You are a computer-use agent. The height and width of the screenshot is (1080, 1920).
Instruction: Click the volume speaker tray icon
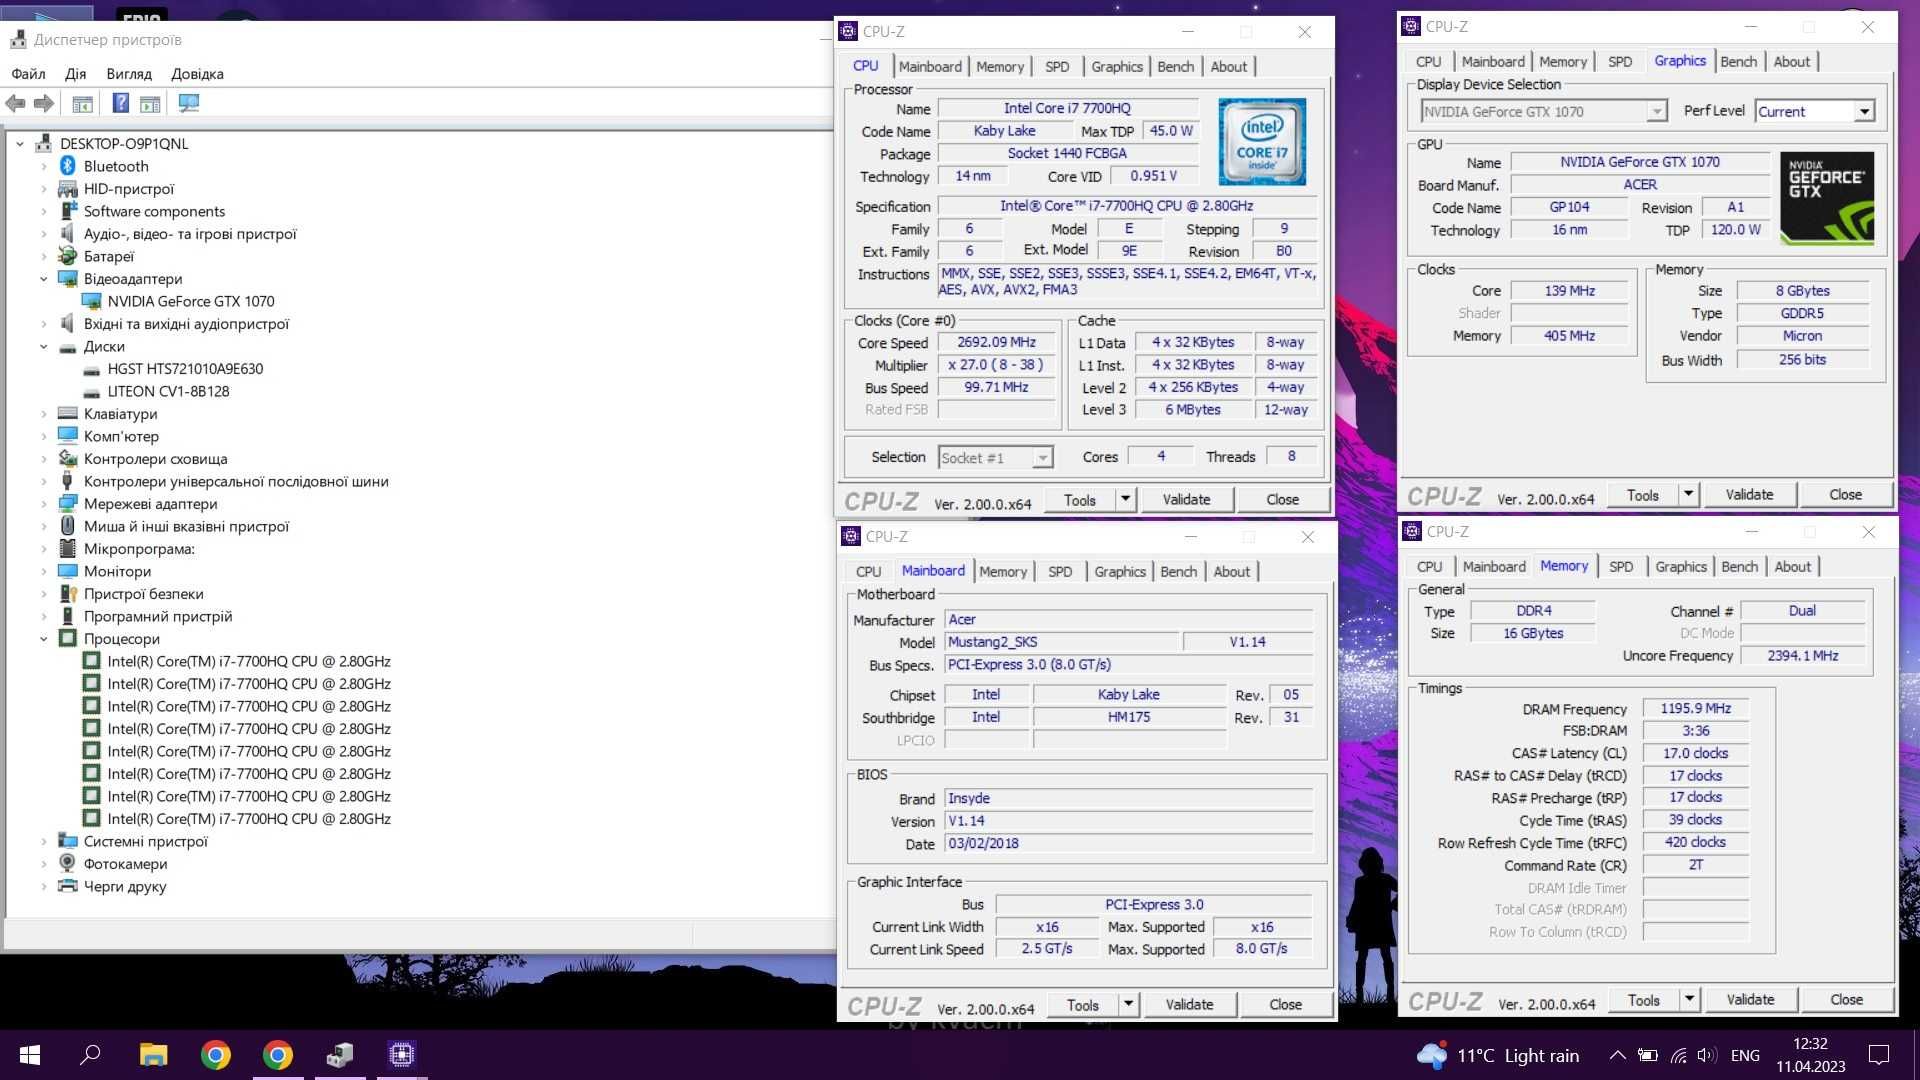[x=1708, y=1055]
